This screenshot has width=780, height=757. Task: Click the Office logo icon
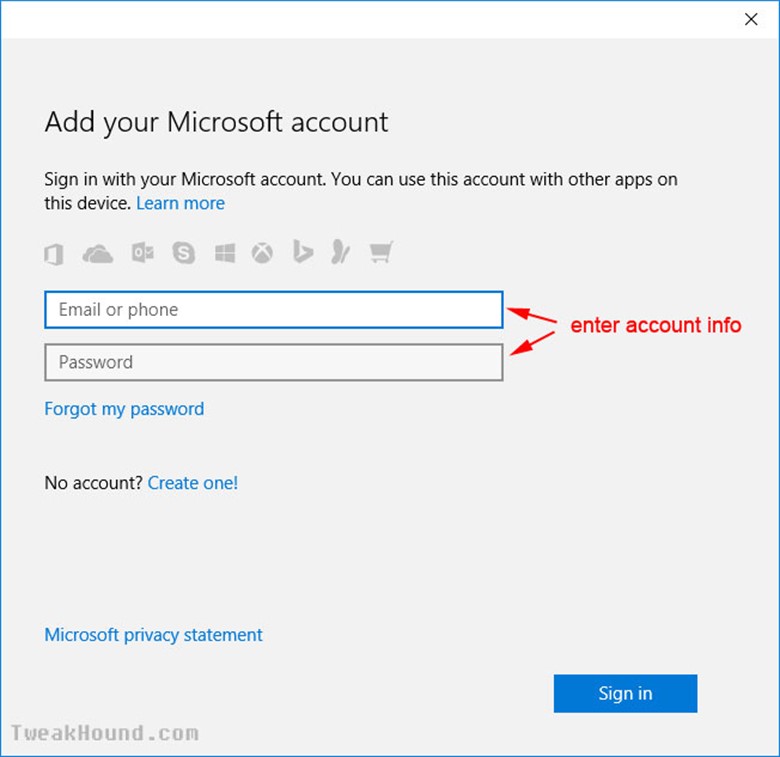tap(54, 254)
